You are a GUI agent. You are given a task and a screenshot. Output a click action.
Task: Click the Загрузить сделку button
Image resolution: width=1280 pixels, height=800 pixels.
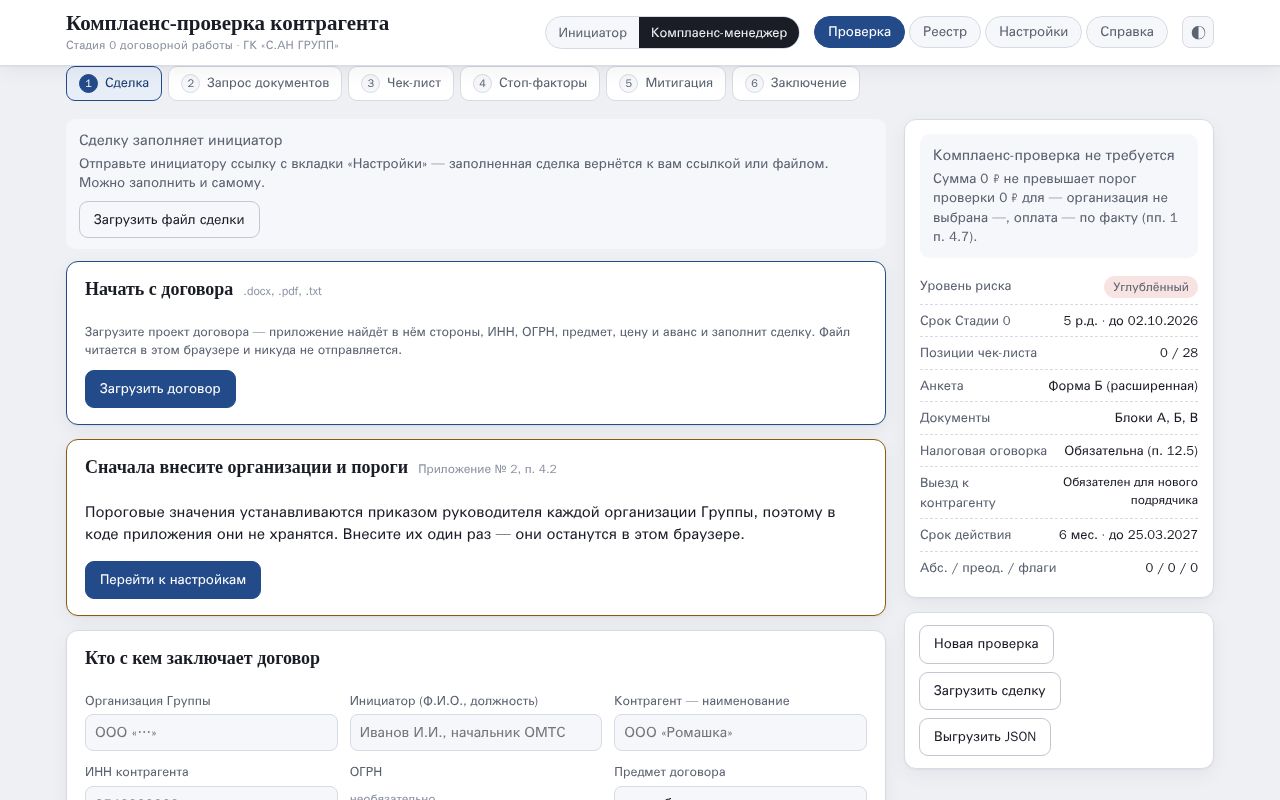(990, 691)
